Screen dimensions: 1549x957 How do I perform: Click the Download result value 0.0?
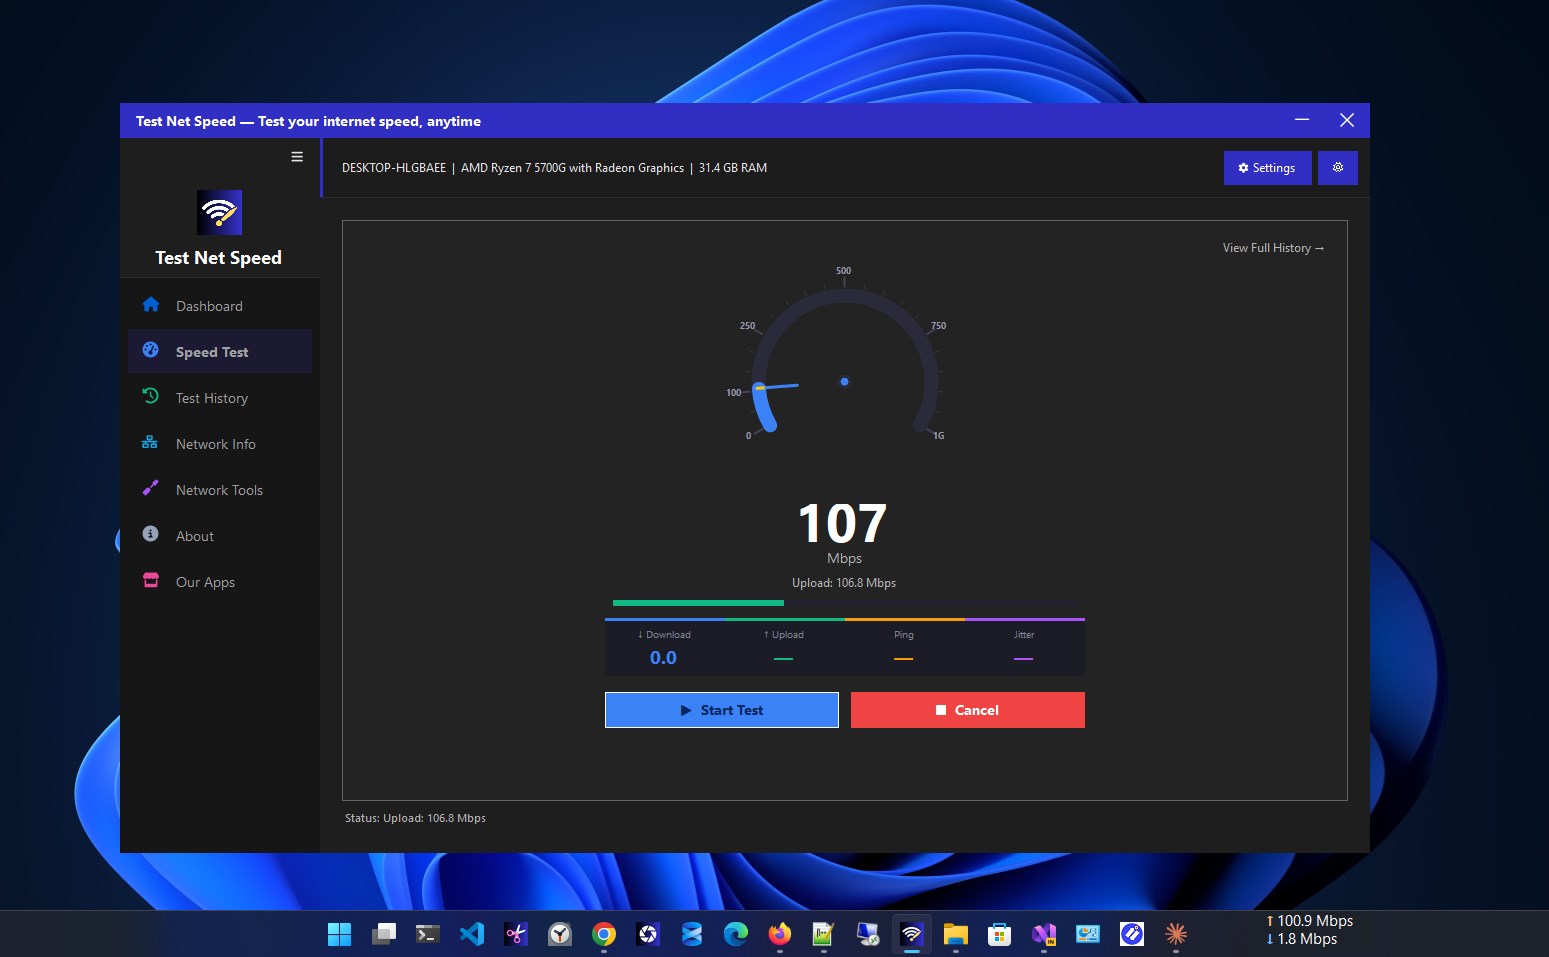coord(663,658)
